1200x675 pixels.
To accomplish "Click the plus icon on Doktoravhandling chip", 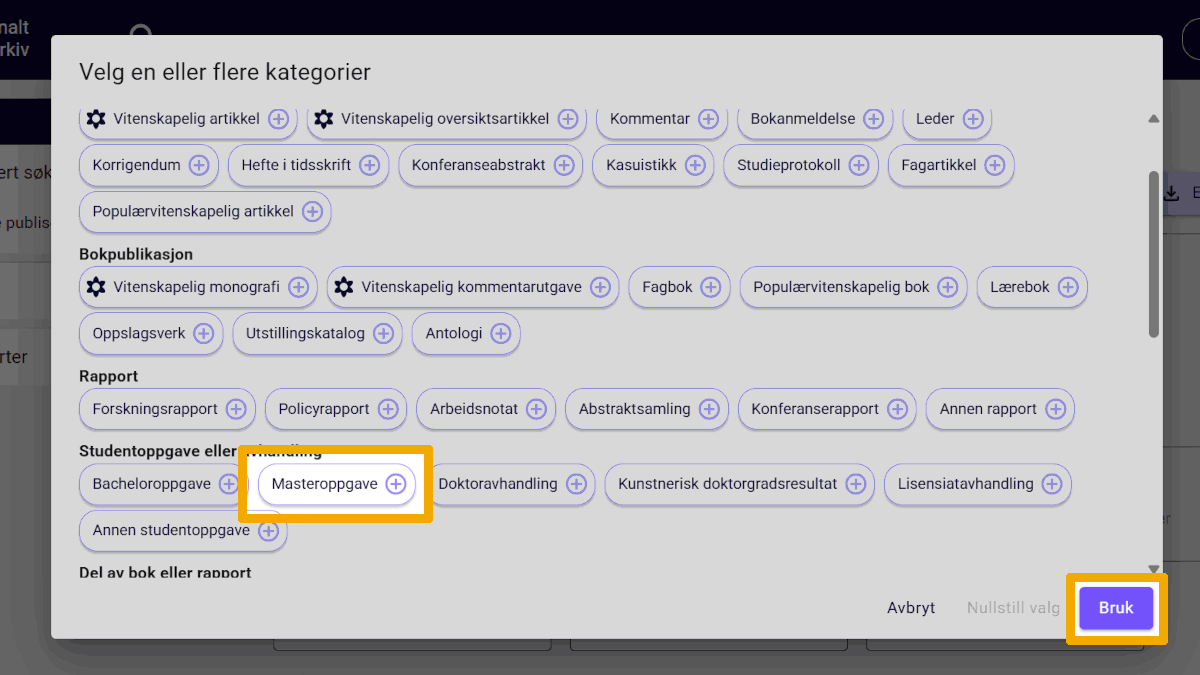I will 576,484.
